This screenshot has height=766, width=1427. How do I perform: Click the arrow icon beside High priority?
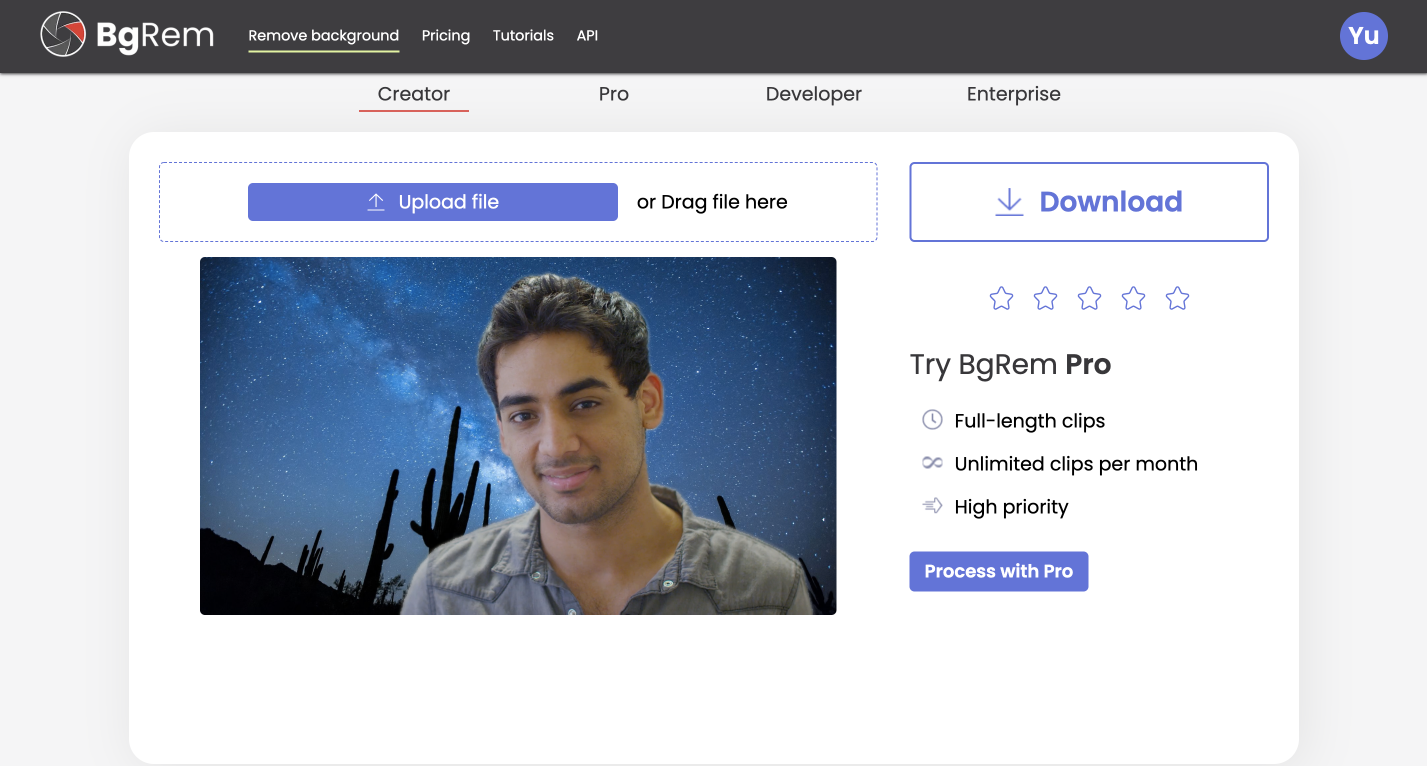[931, 506]
